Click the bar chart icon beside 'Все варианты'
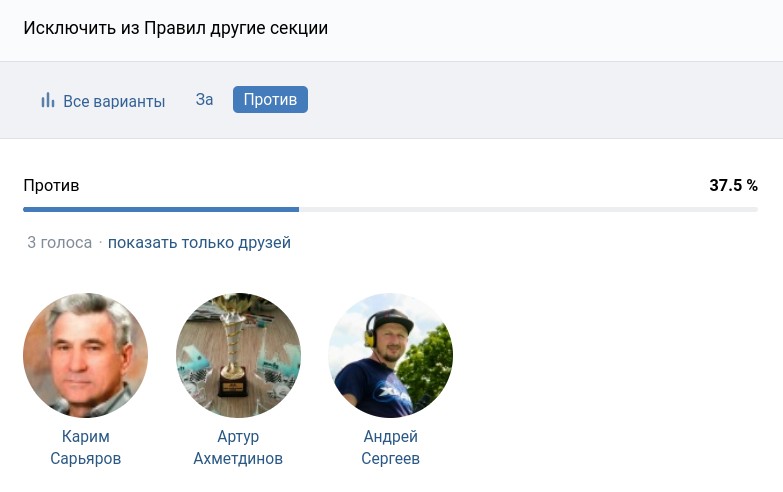Viewport: 783px width, 492px height. tap(48, 100)
